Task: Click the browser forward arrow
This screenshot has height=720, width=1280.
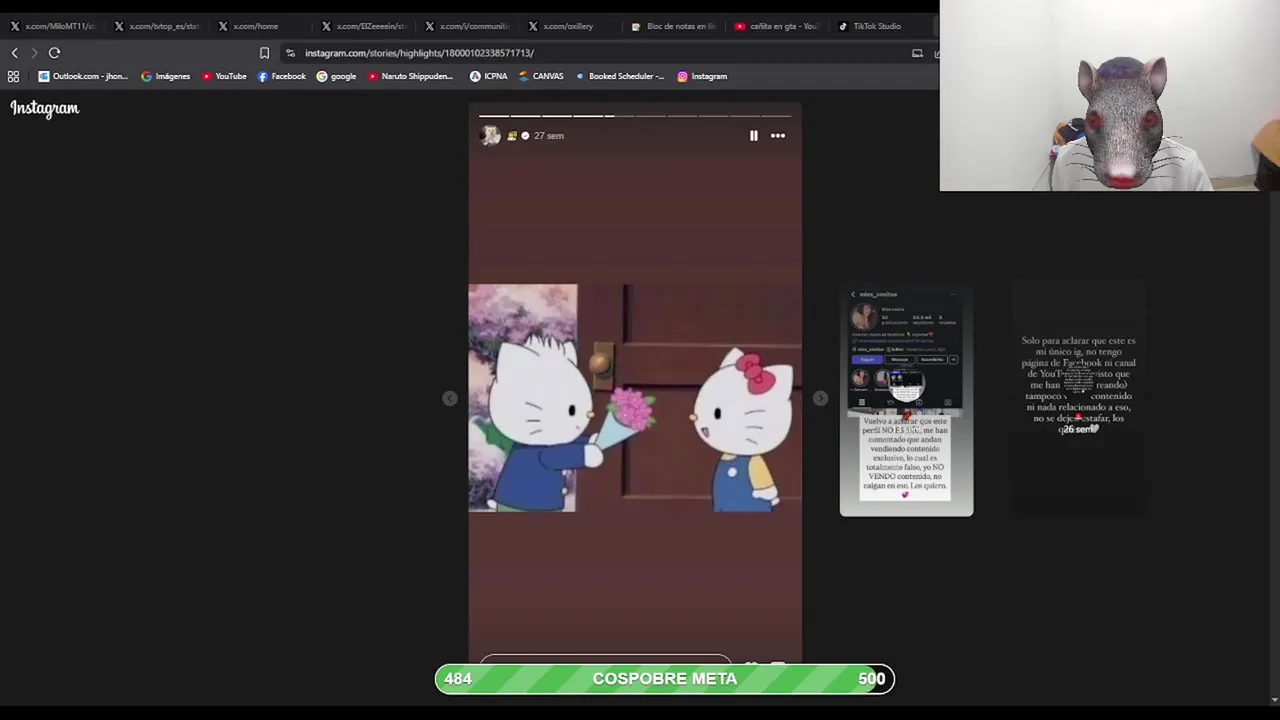Action: (34, 53)
